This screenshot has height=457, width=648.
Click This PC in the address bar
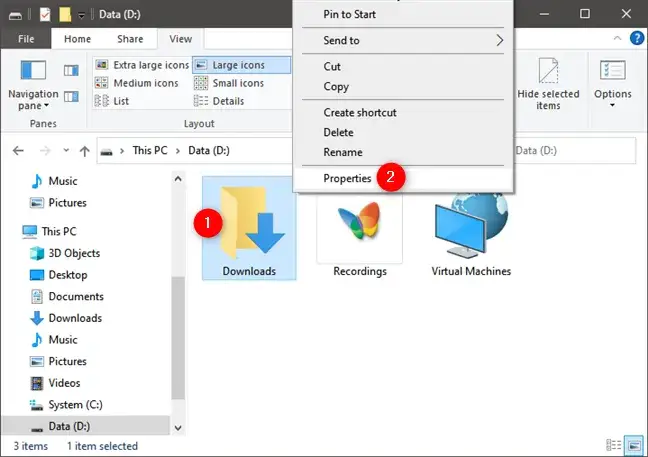pos(150,150)
